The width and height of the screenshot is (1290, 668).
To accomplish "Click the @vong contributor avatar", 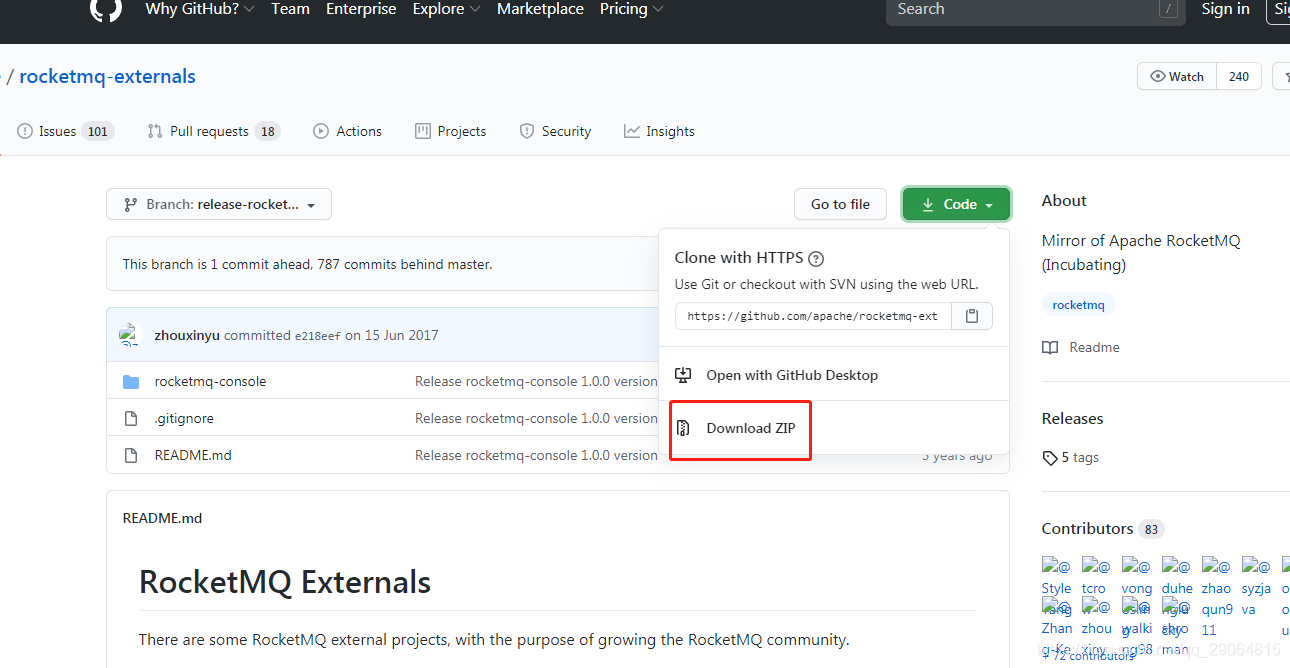I will pos(1136,574).
